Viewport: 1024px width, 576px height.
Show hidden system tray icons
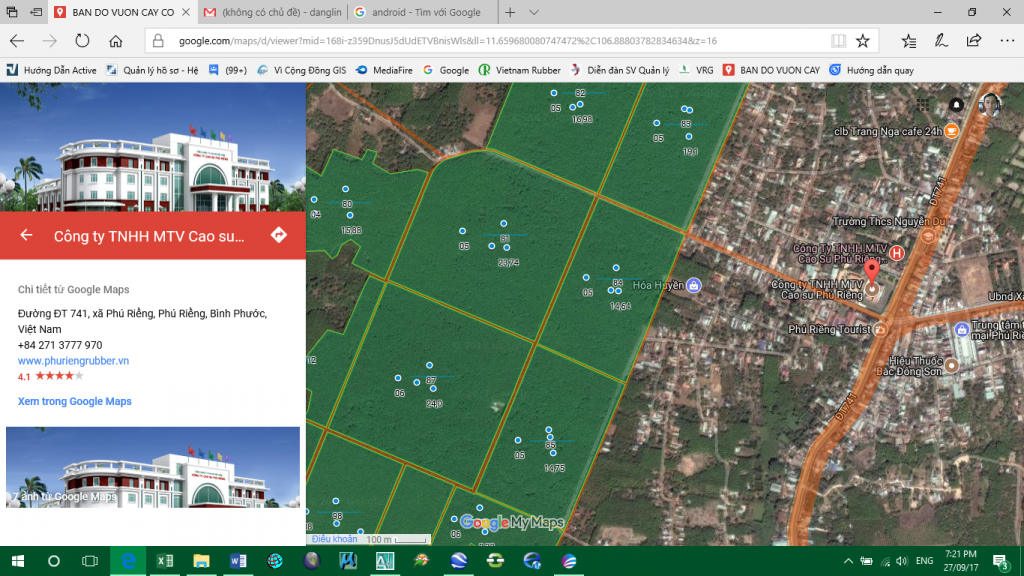tap(848, 561)
